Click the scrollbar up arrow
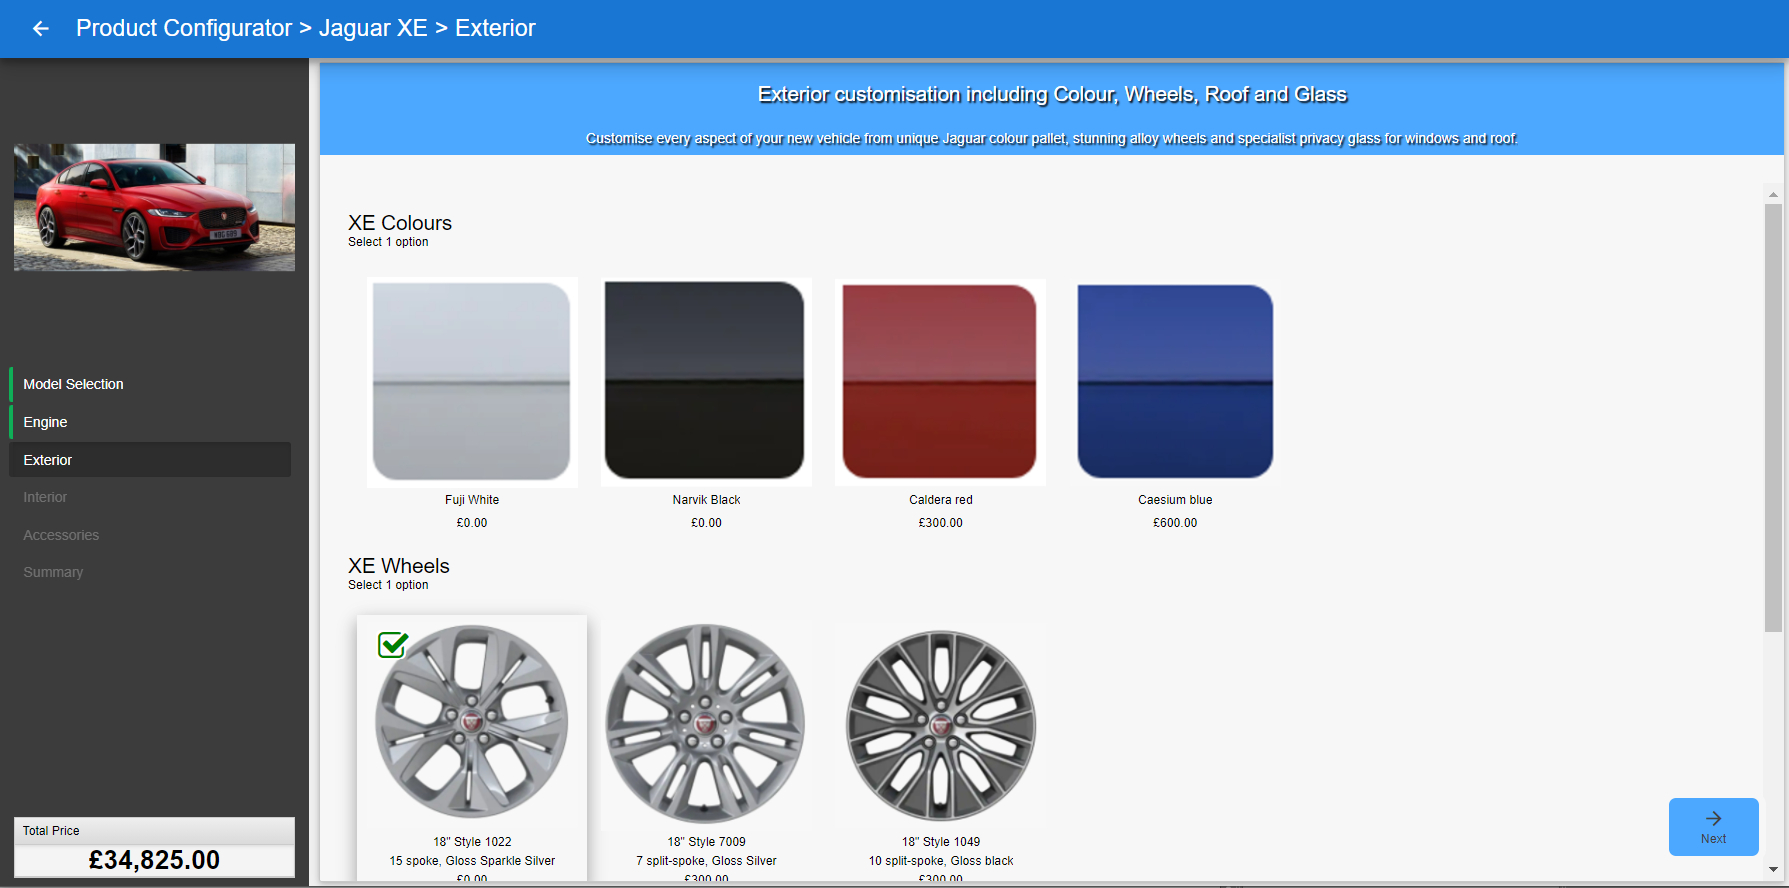Image resolution: width=1789 pixels, height=888 pixels. 1773,195
